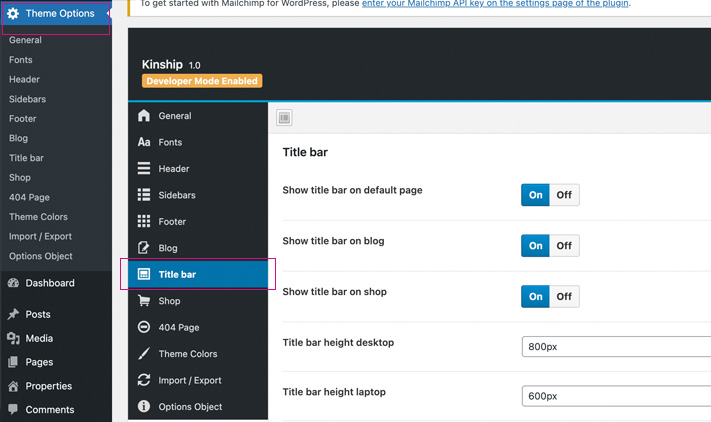
Task: Open Options Object submenu in admin sidebar
Action: pos(41,256)
